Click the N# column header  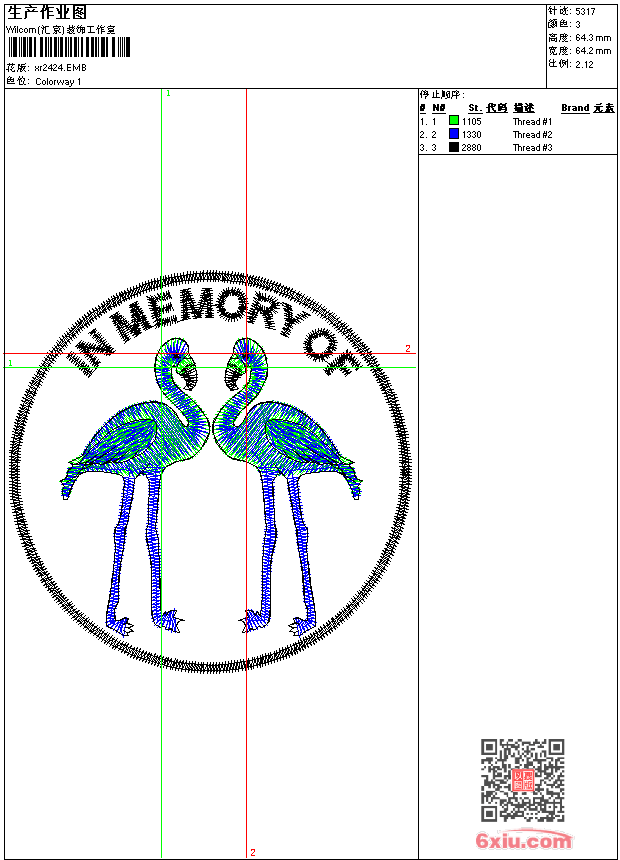pyautogui.click(x=438, y=108)
